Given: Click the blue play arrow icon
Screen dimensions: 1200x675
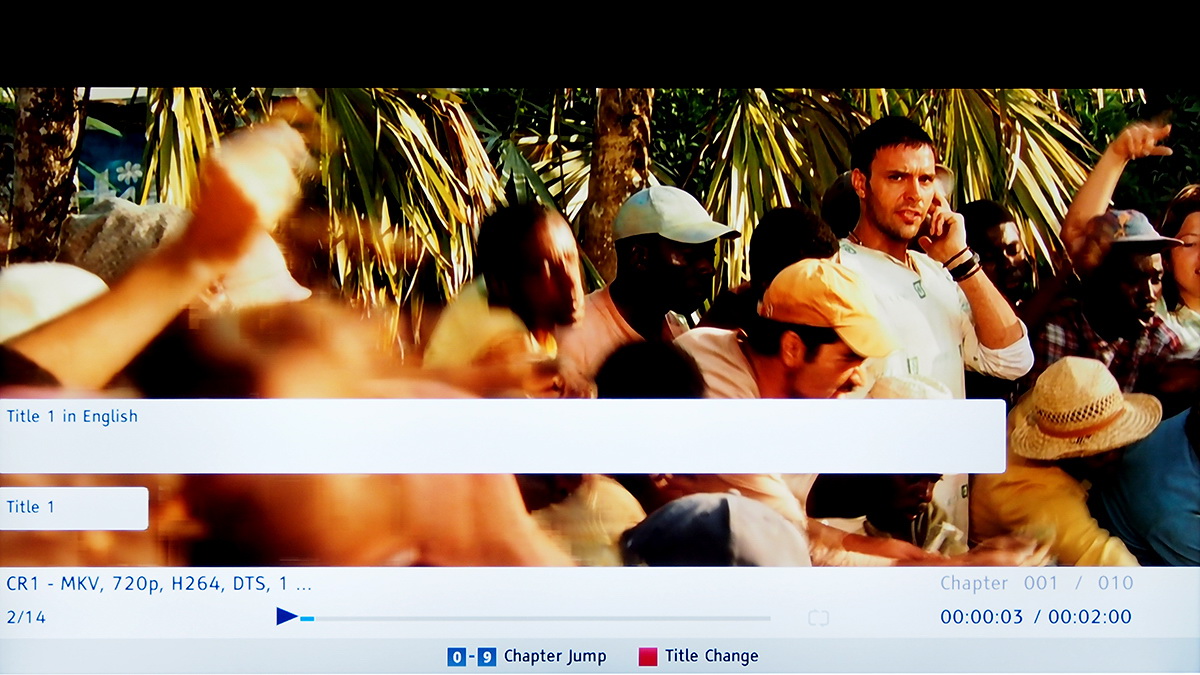Looking at the screenshot, I should click(x=287, y=617).
